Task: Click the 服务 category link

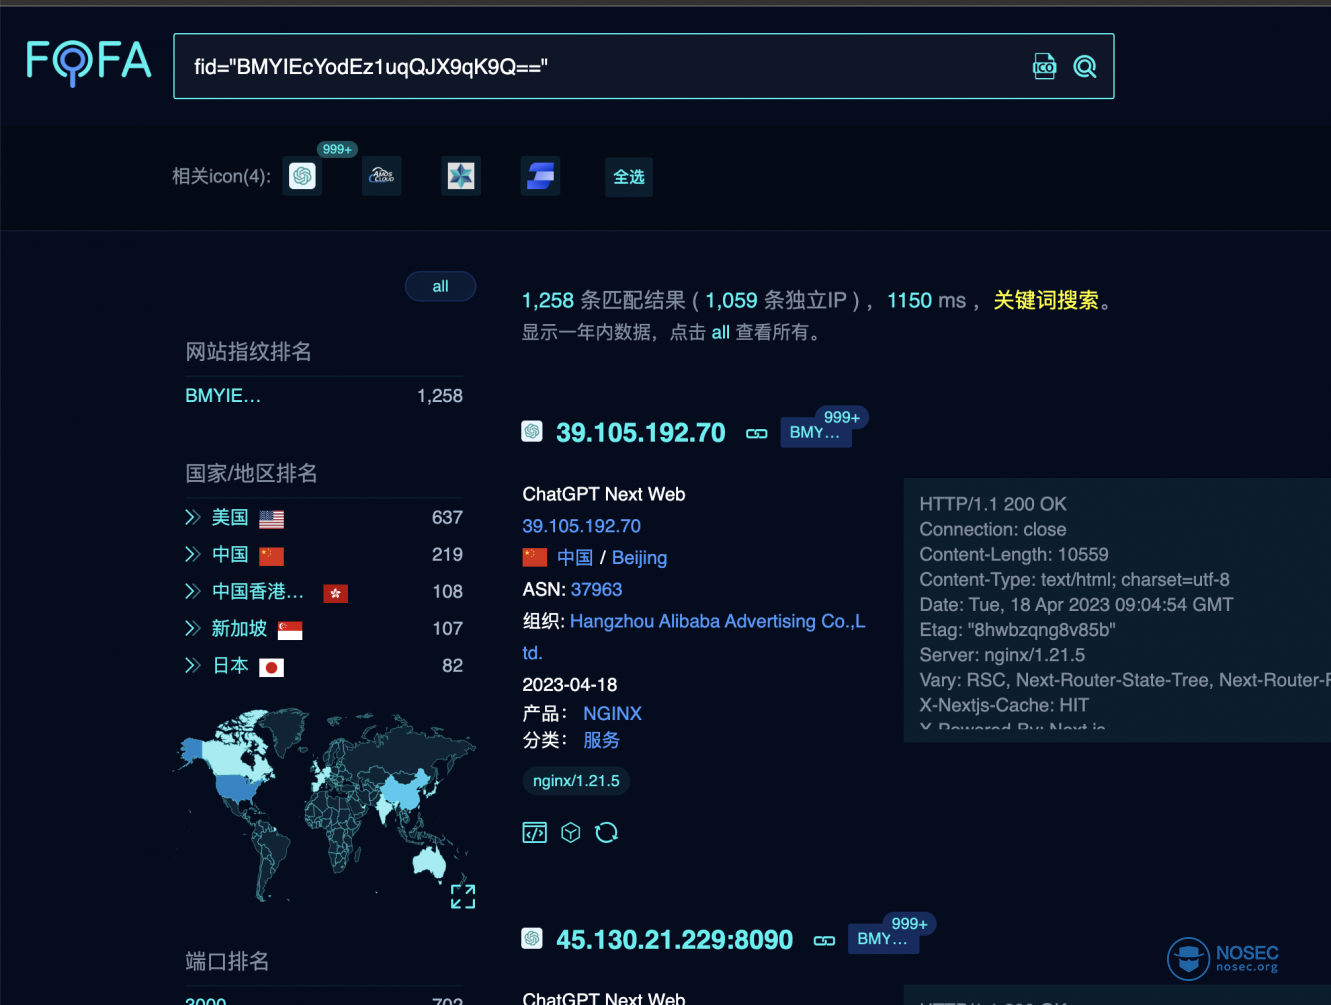Action: (601, 740)
